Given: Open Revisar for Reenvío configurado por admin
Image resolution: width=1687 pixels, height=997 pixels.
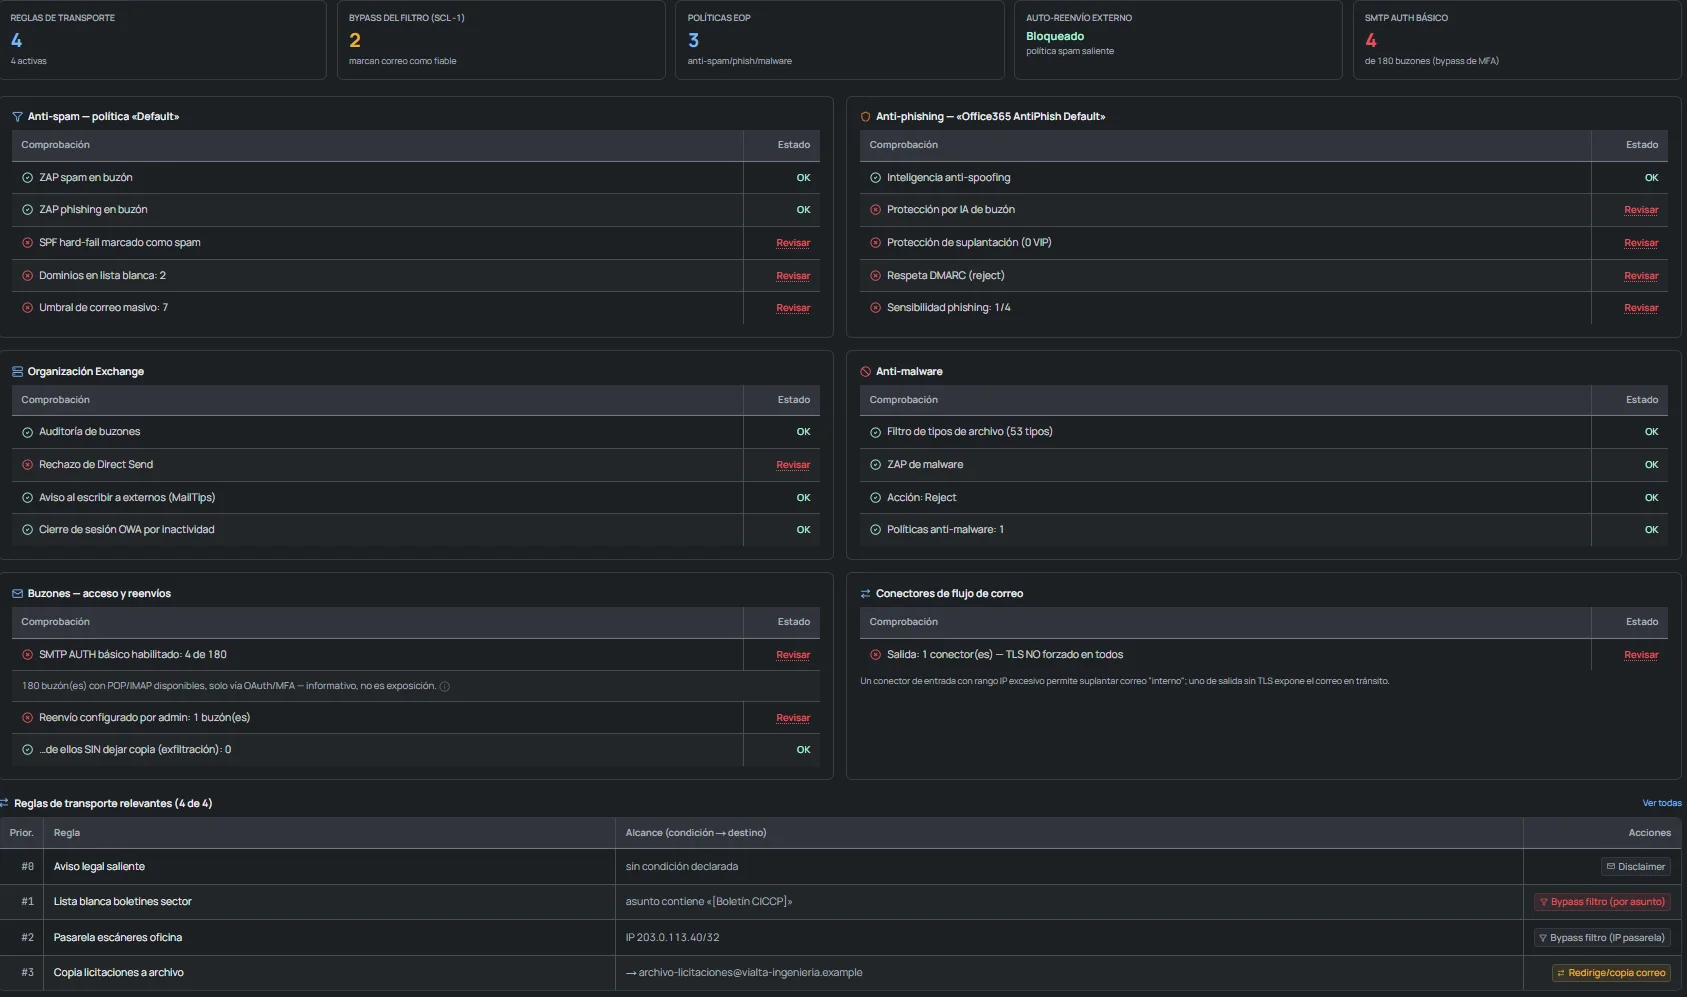Looking at the screenshot, I should [793, 718].
